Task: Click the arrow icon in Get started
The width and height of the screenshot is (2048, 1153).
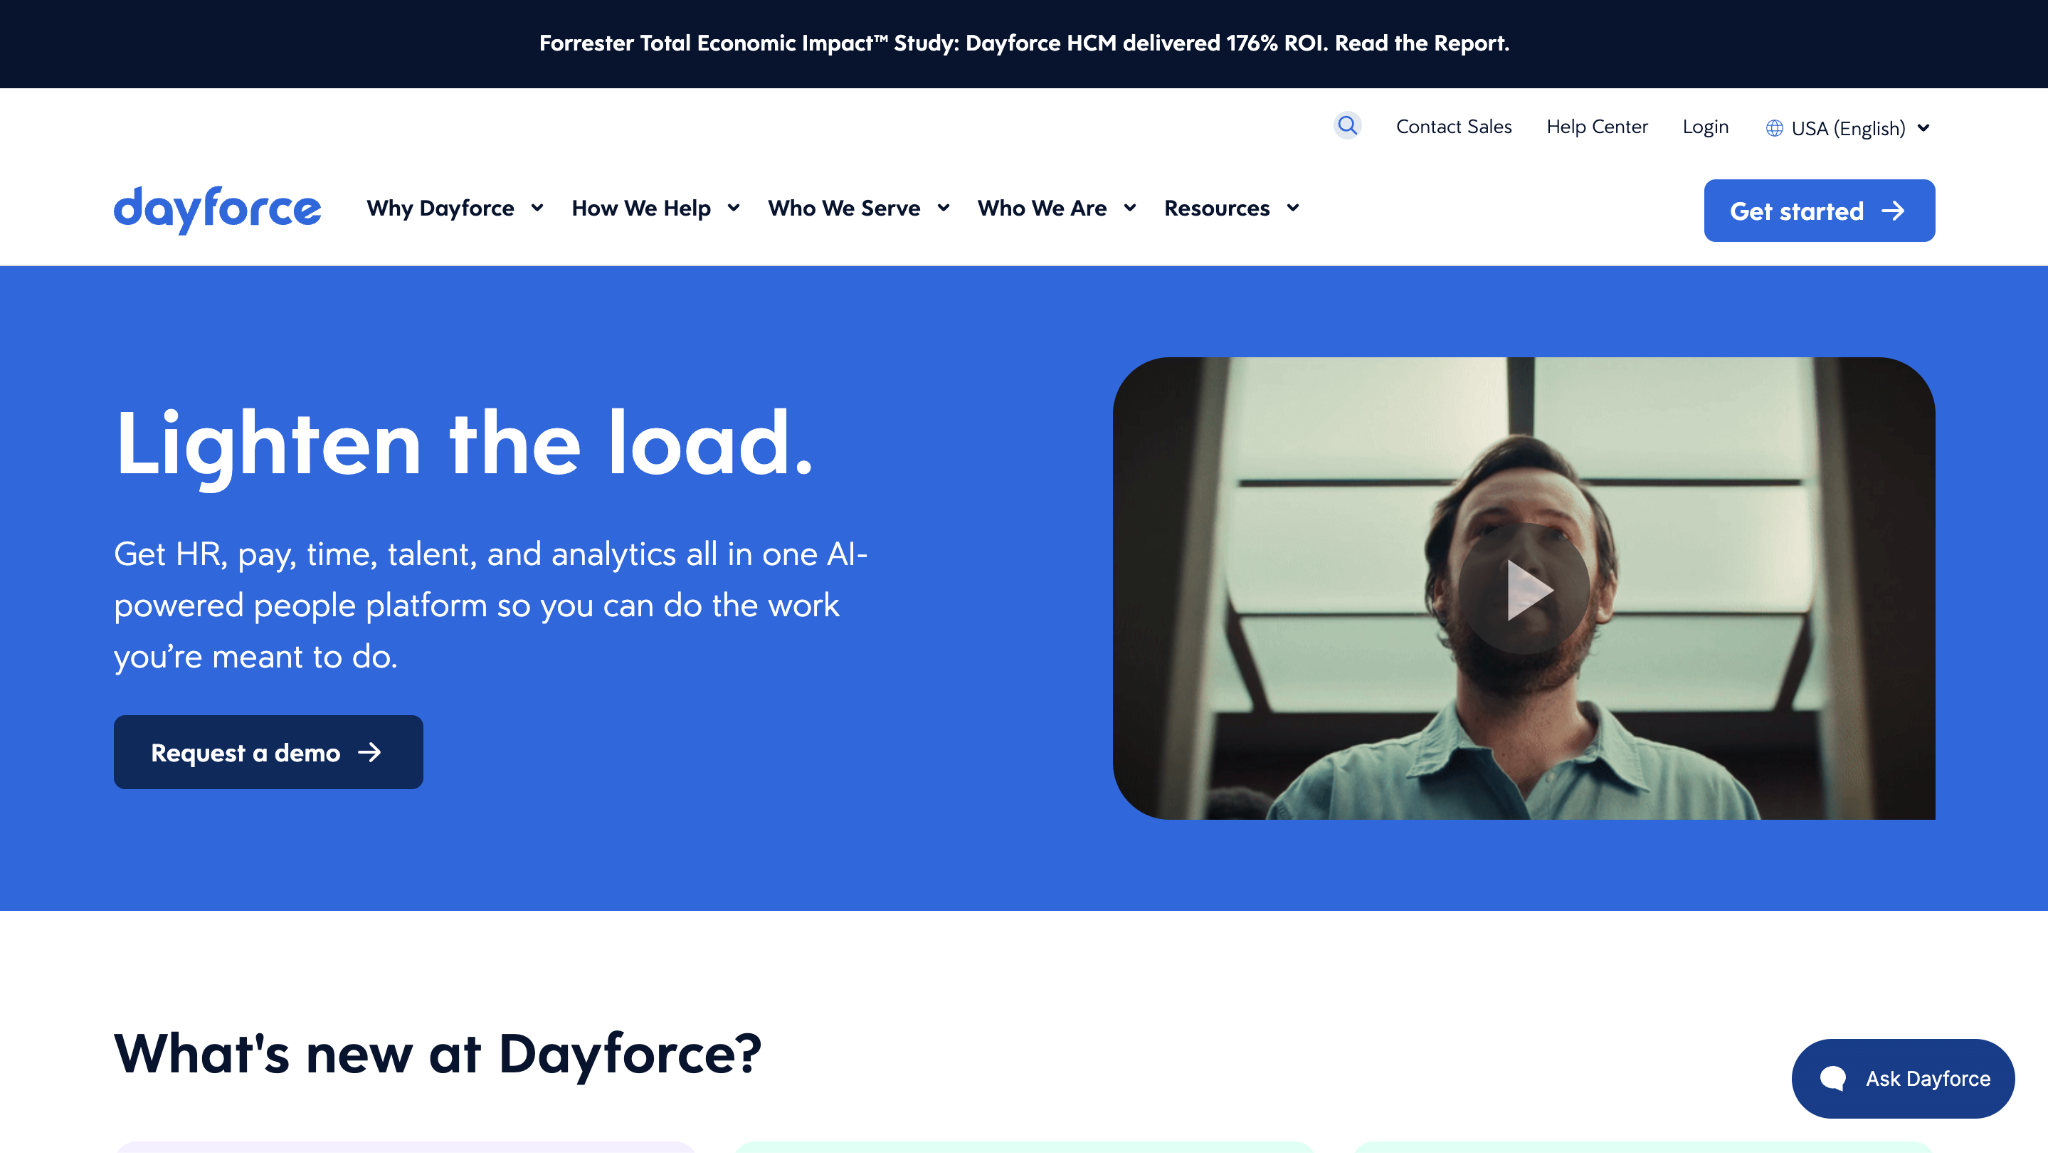Action: 1893,211
